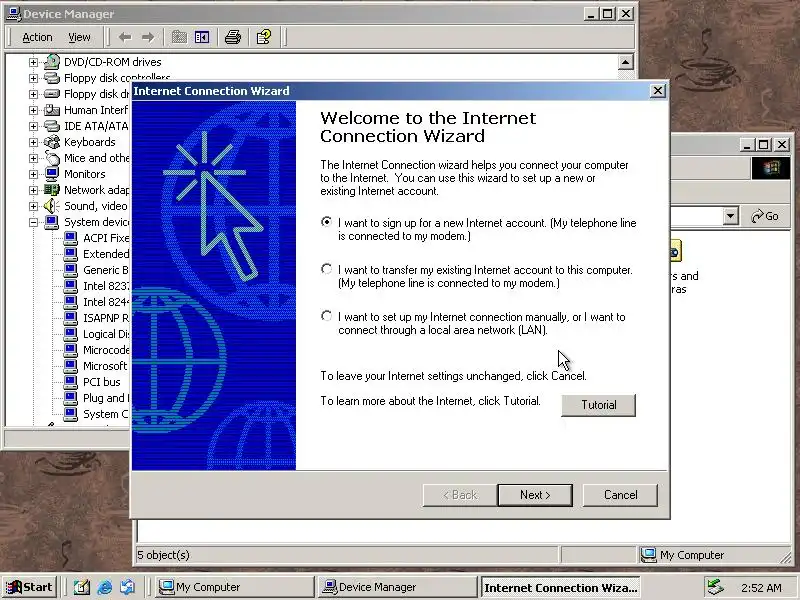Launch Outlook Express from quick launch

click(x=128, y=587)
